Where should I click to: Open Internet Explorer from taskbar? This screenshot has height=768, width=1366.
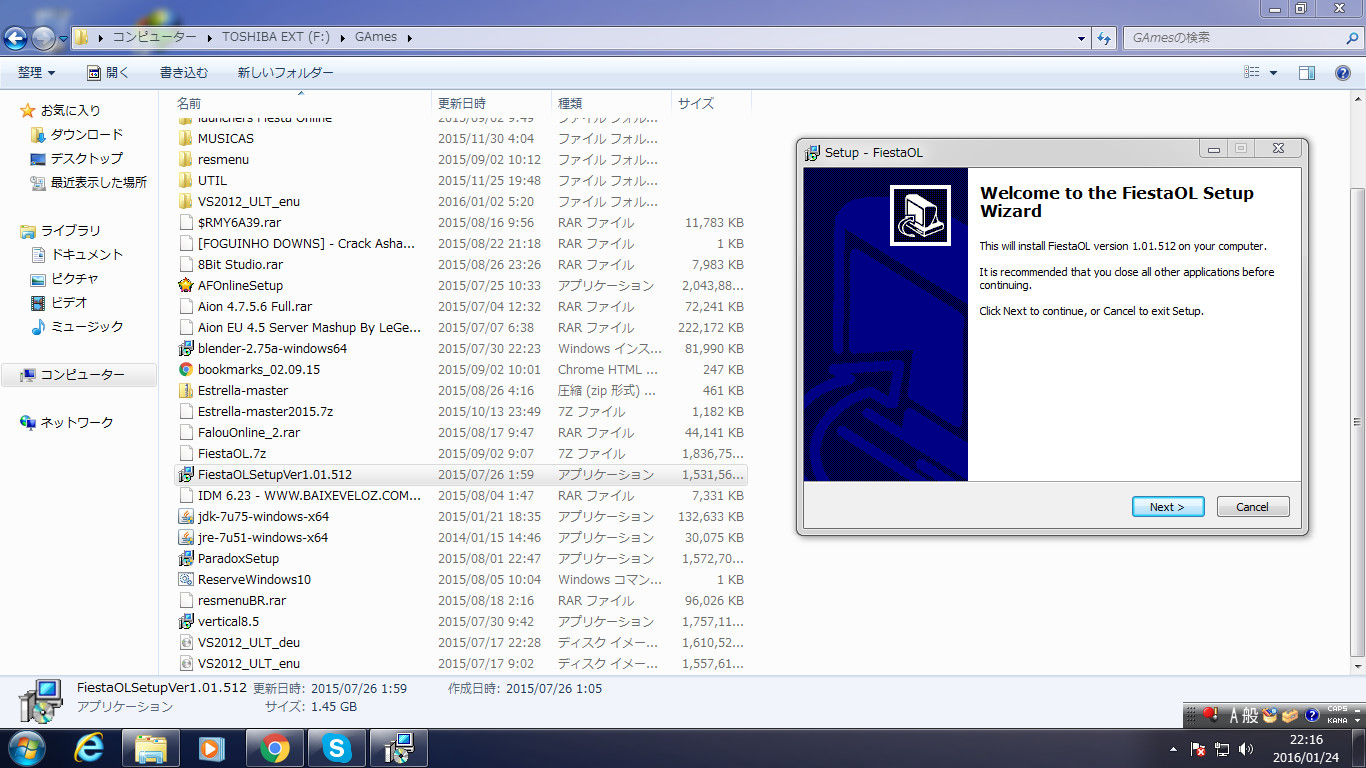tap(90, 748)
